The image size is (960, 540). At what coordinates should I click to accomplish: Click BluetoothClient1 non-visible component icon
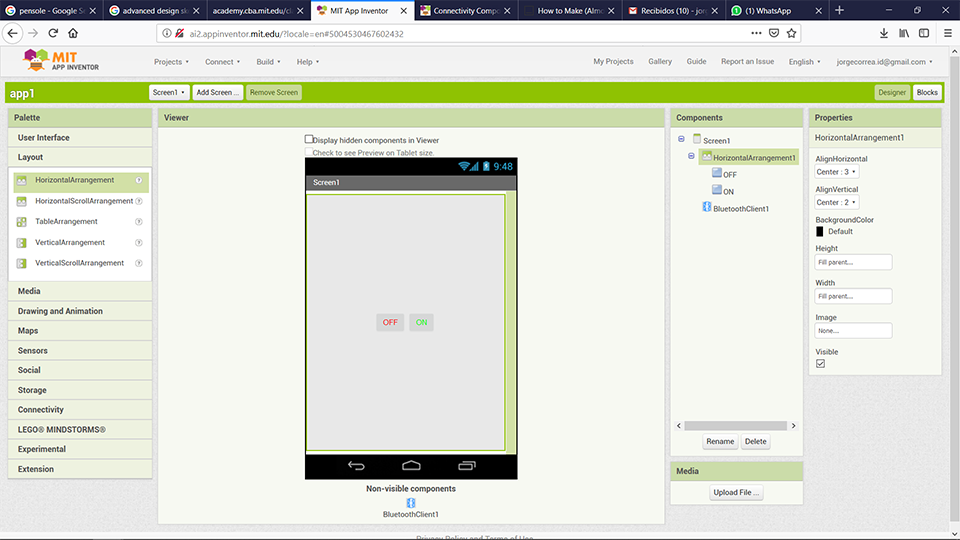(411, 503)
